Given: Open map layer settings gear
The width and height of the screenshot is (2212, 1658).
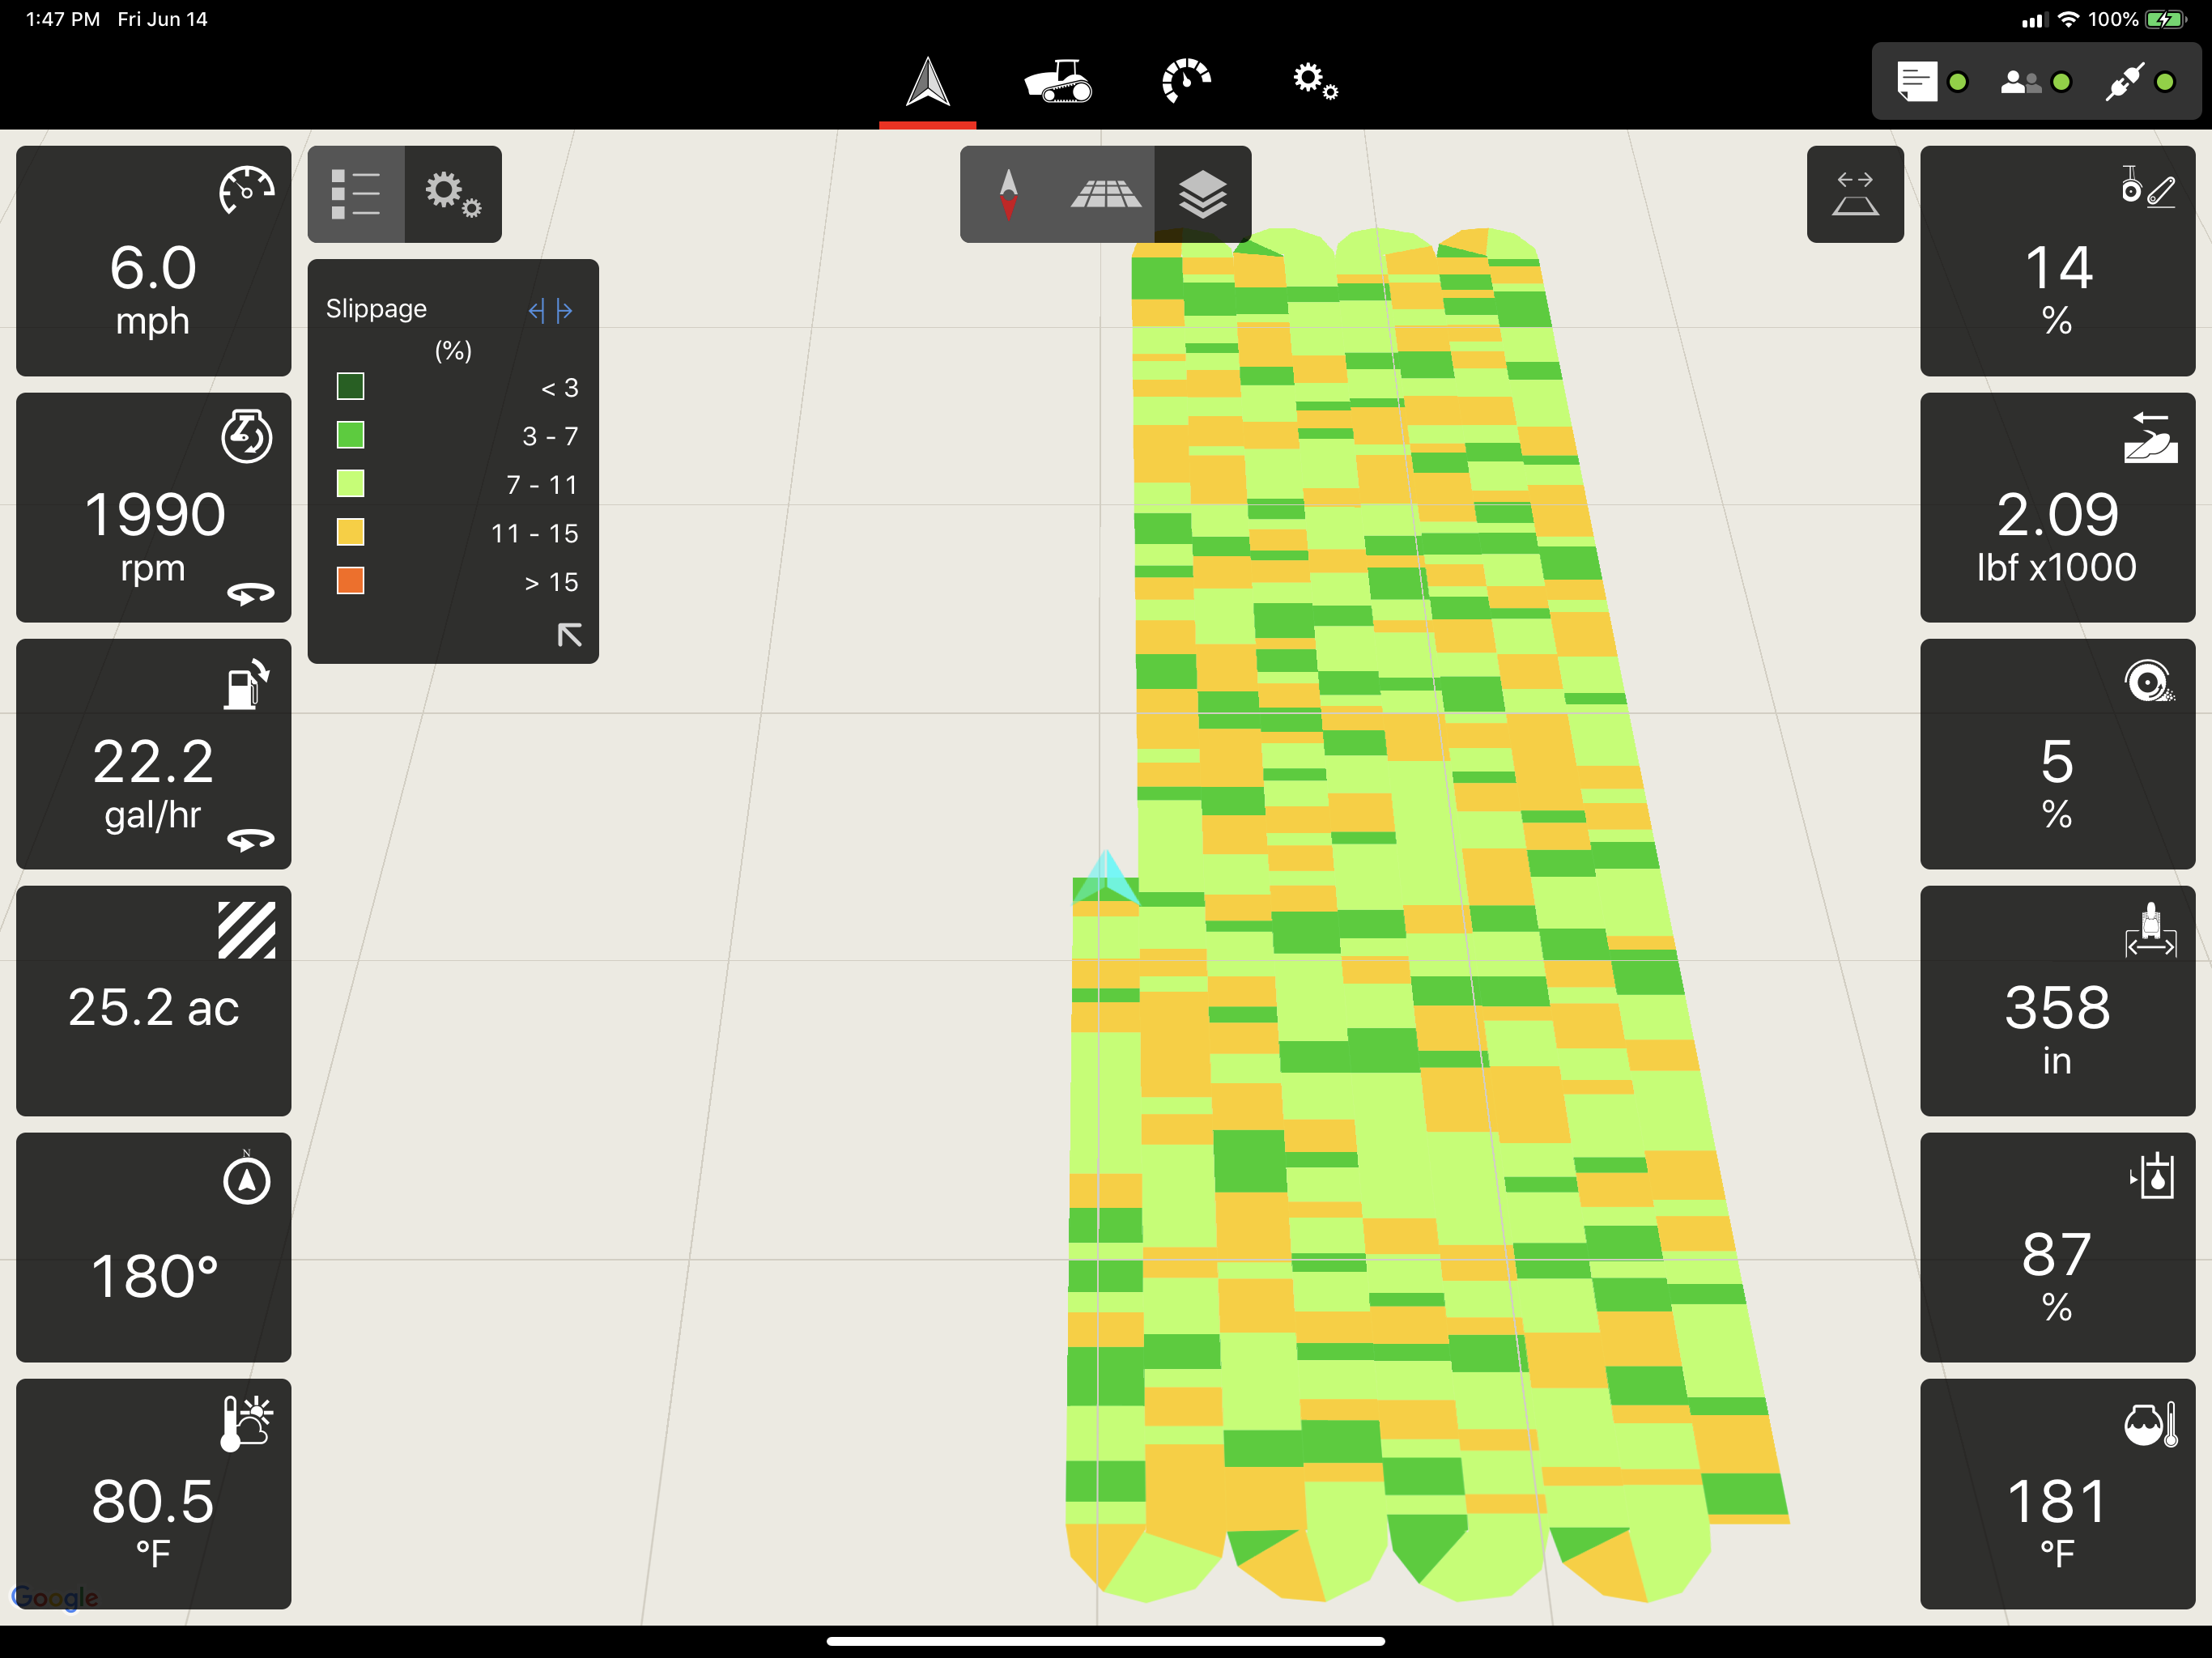Looking at the screenshot, I should [453, 194].
